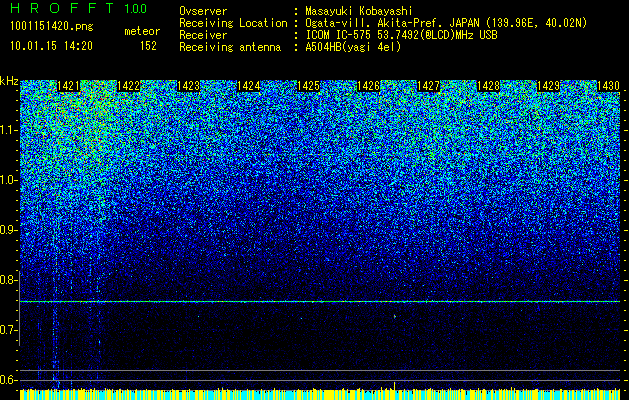The height and width of the screenshot is (400, 629).
Task: Click the 0.6 frequency axis label
Action: tap(9, 380)
